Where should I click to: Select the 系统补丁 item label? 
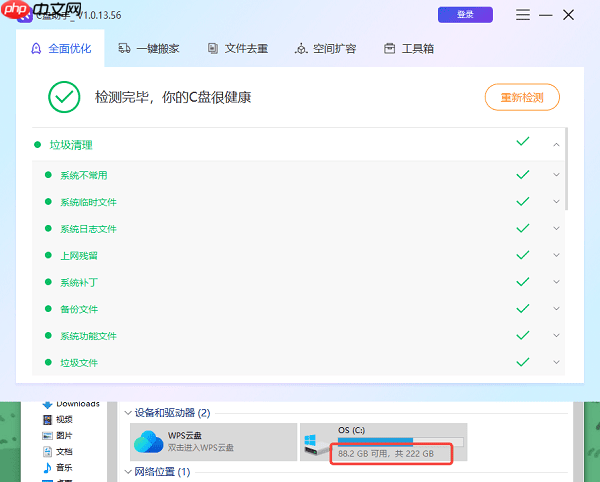coord(79,282)
